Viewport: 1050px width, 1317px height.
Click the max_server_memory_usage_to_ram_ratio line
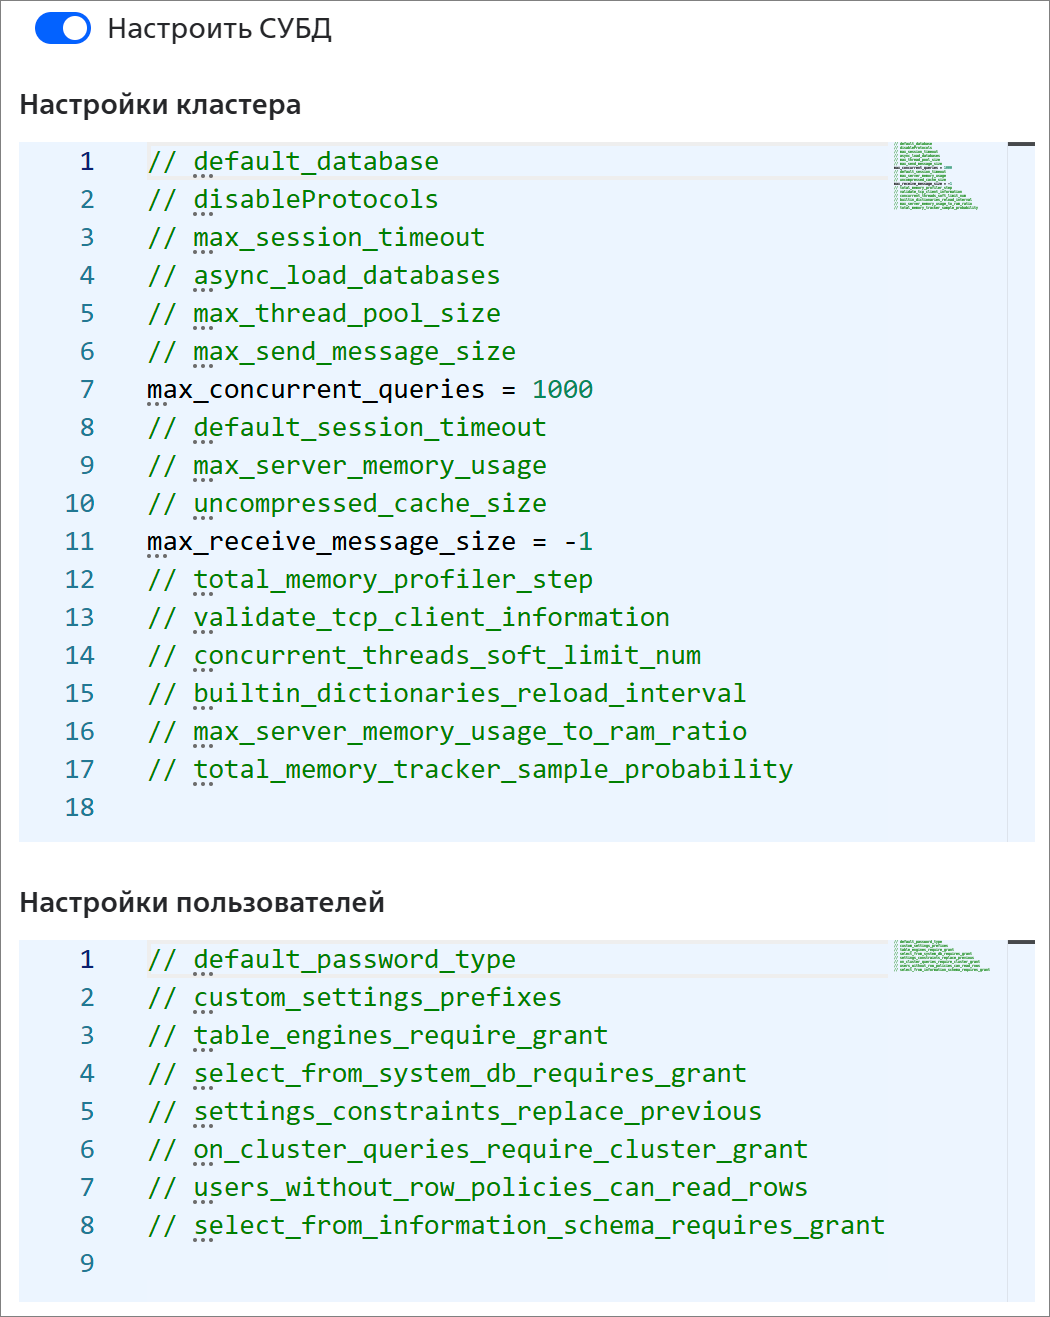tap(469, 731)
